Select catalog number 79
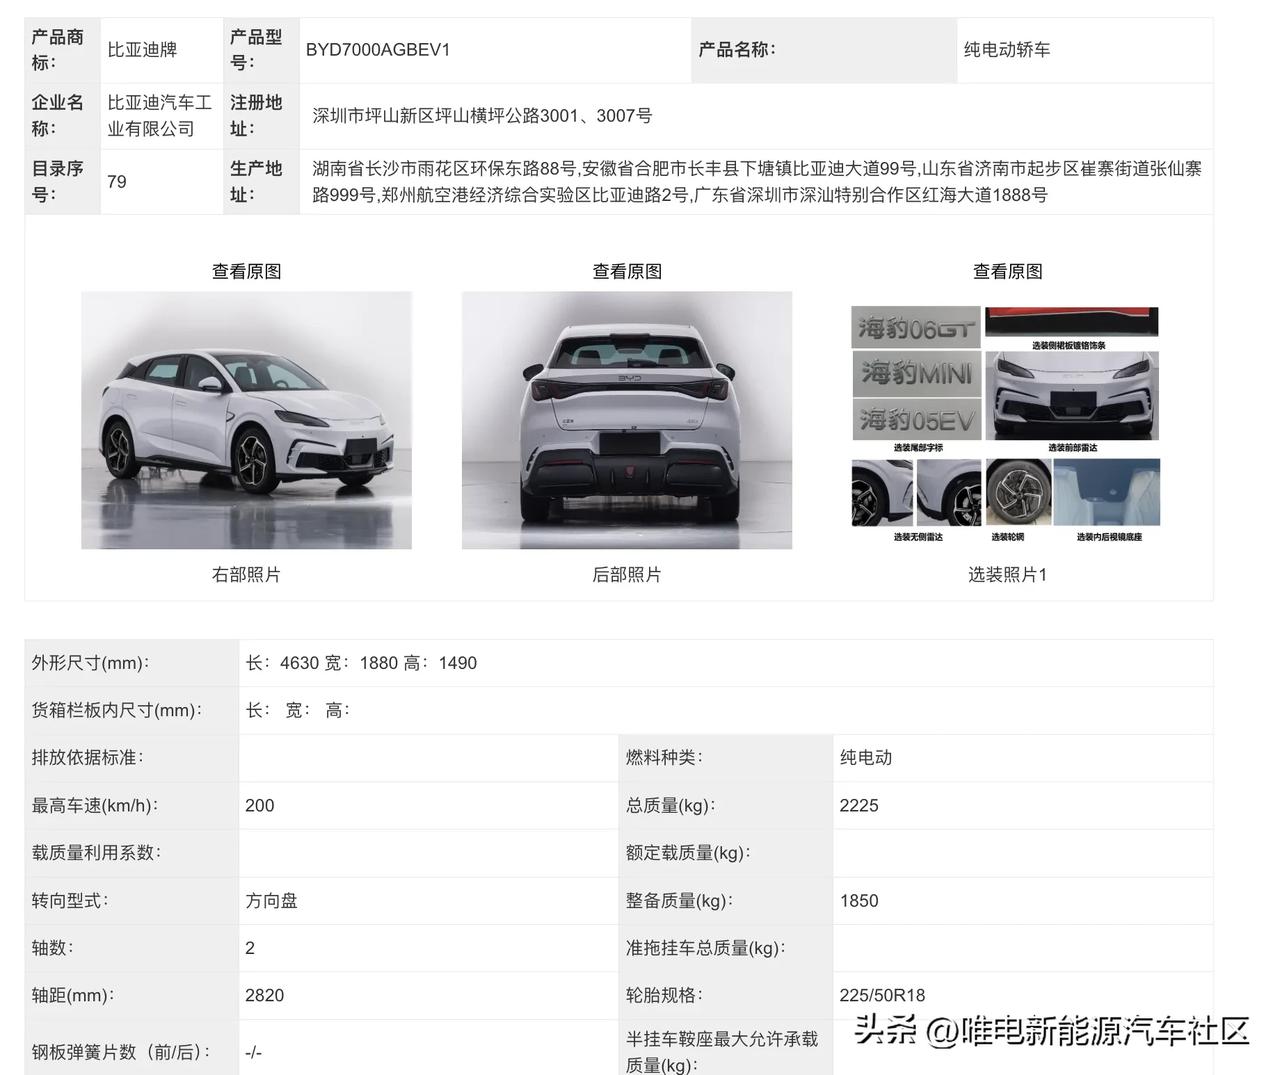The width and height of the screenshot is (1280, 1075). [117, 181]
